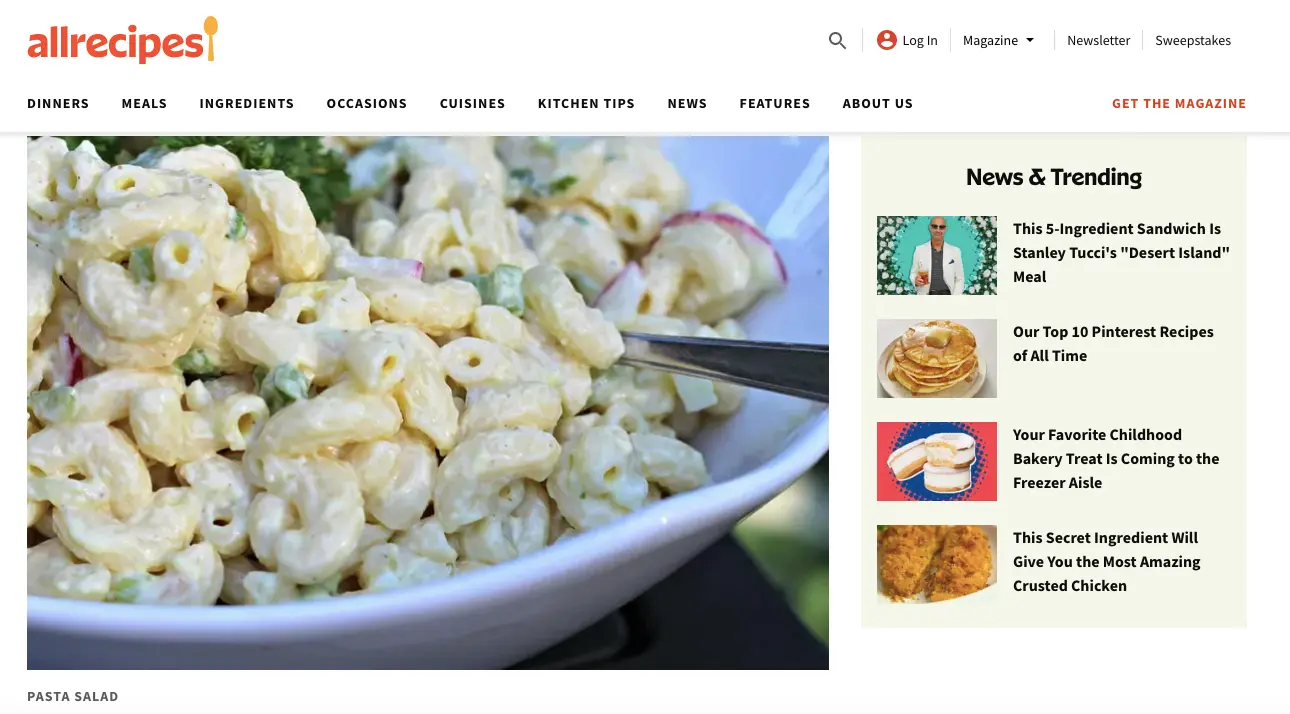Open the pancakes Pinterest recipes thumbnail
1290x714 pixels.
pyautogui.click(x=937, y=358)
